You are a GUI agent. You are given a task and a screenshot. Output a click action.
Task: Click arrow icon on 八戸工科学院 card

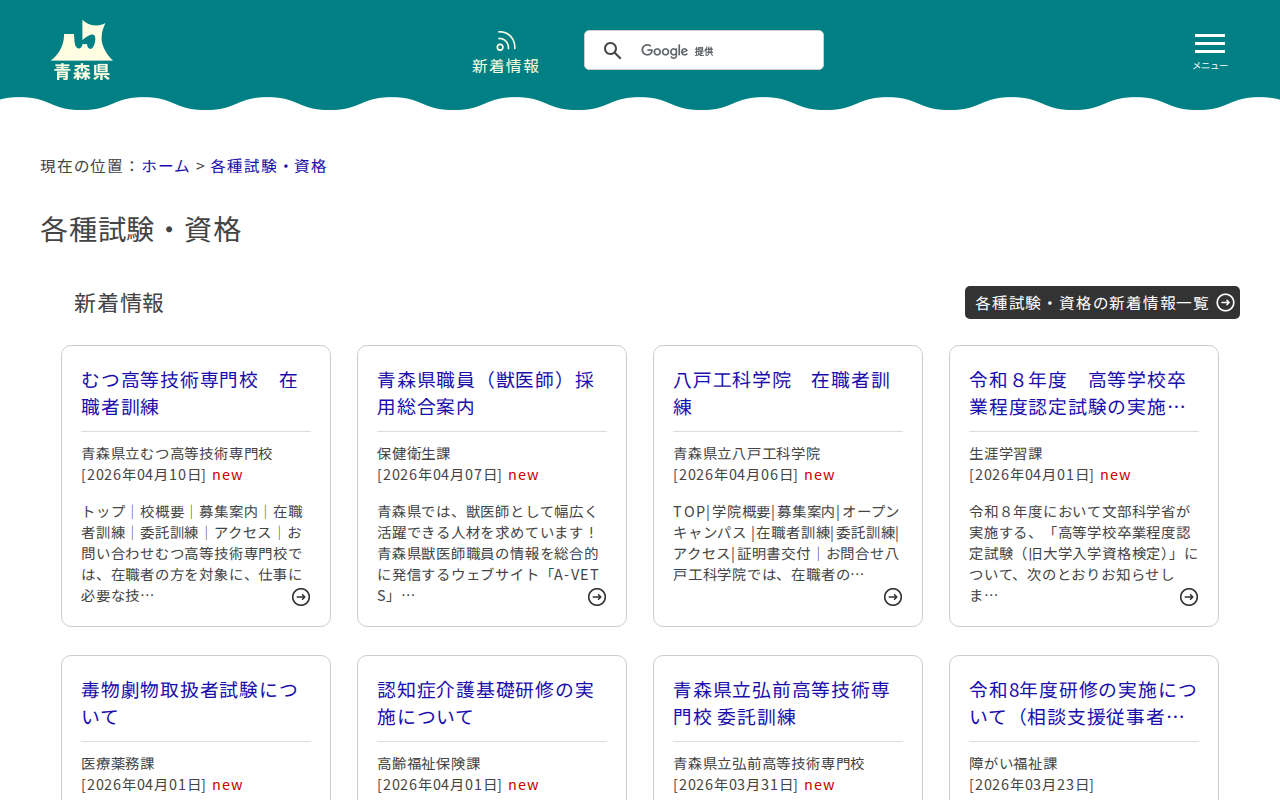coord(893,597)
